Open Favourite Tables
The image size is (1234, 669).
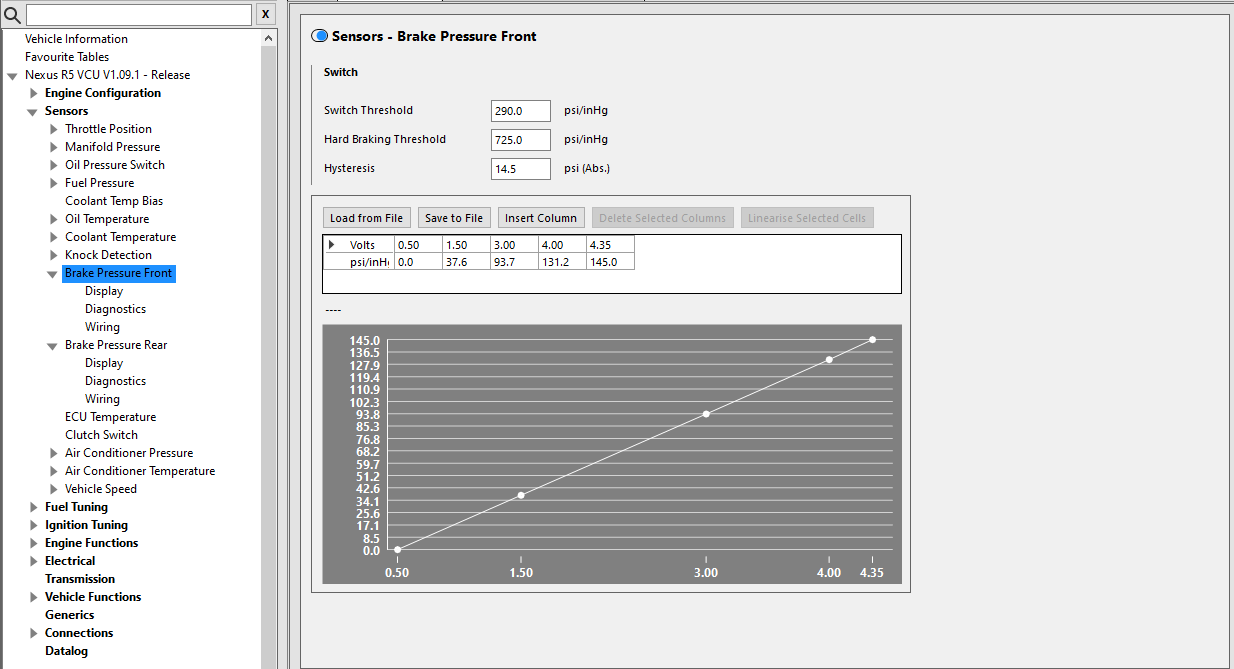[x=67, y=57]
